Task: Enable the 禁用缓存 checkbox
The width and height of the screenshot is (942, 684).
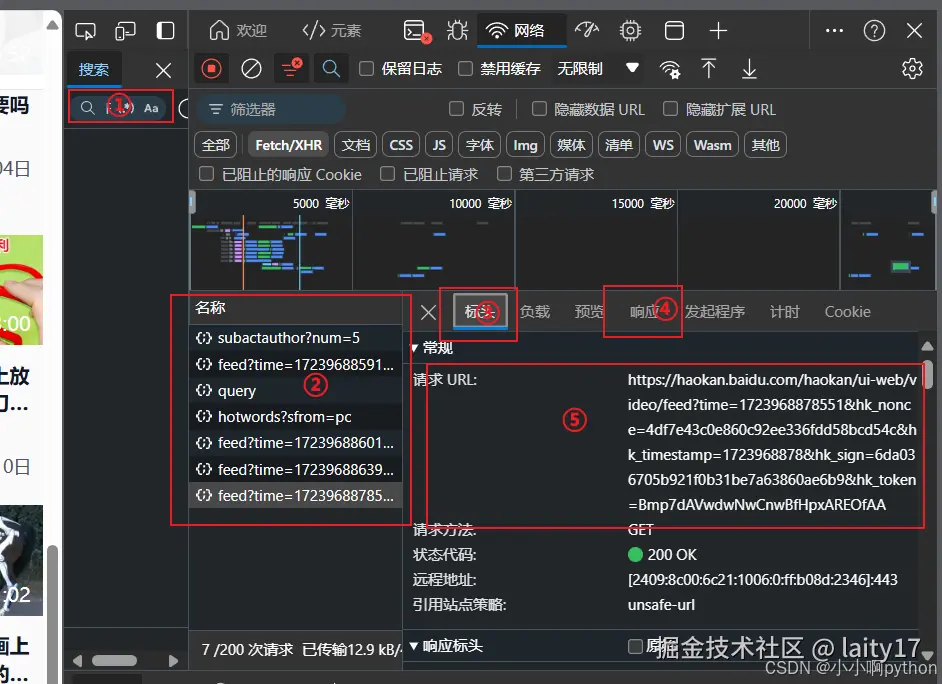Action: (x=465, y=68)
